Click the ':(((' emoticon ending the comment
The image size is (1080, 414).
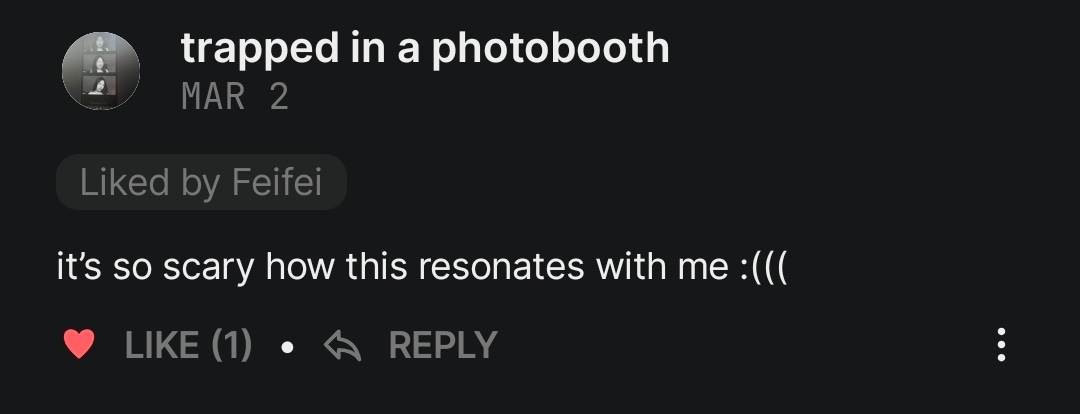pyautogui.click(x=763, y=267)
